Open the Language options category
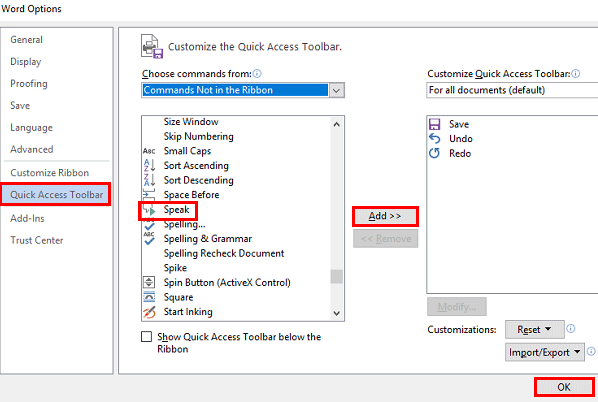The height and width of the screenshot is (402, 598). [x=32, y=128]
